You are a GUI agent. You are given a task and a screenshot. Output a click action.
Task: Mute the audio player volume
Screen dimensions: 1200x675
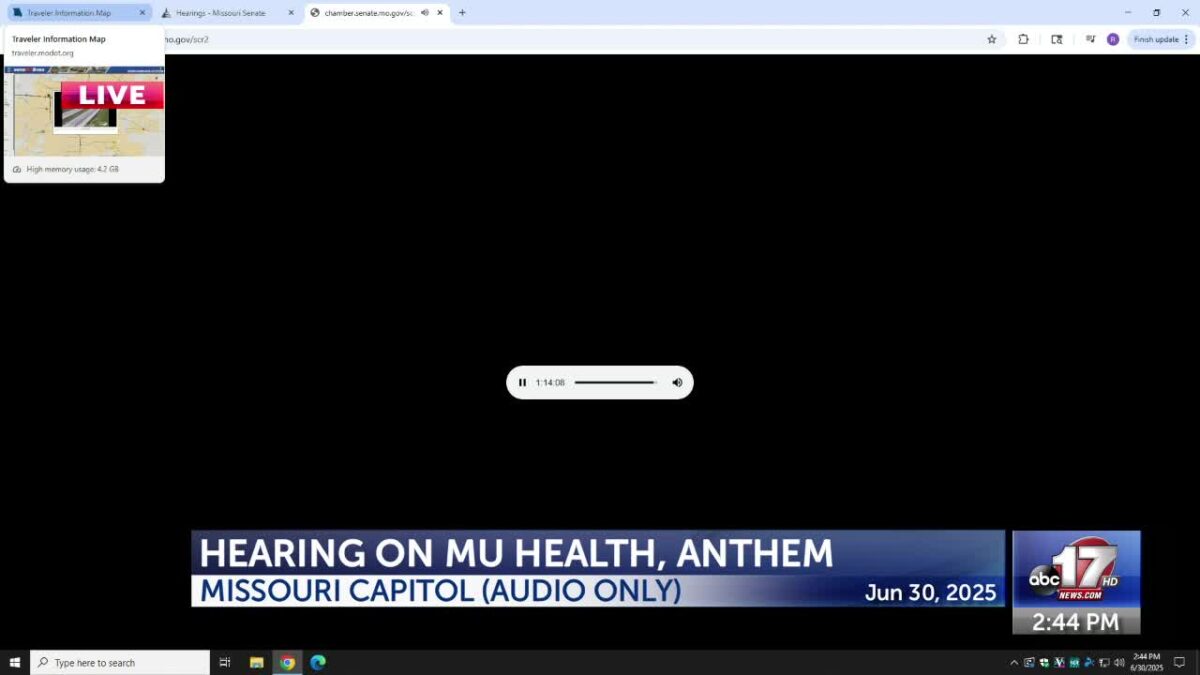click(x=677, y=382)
